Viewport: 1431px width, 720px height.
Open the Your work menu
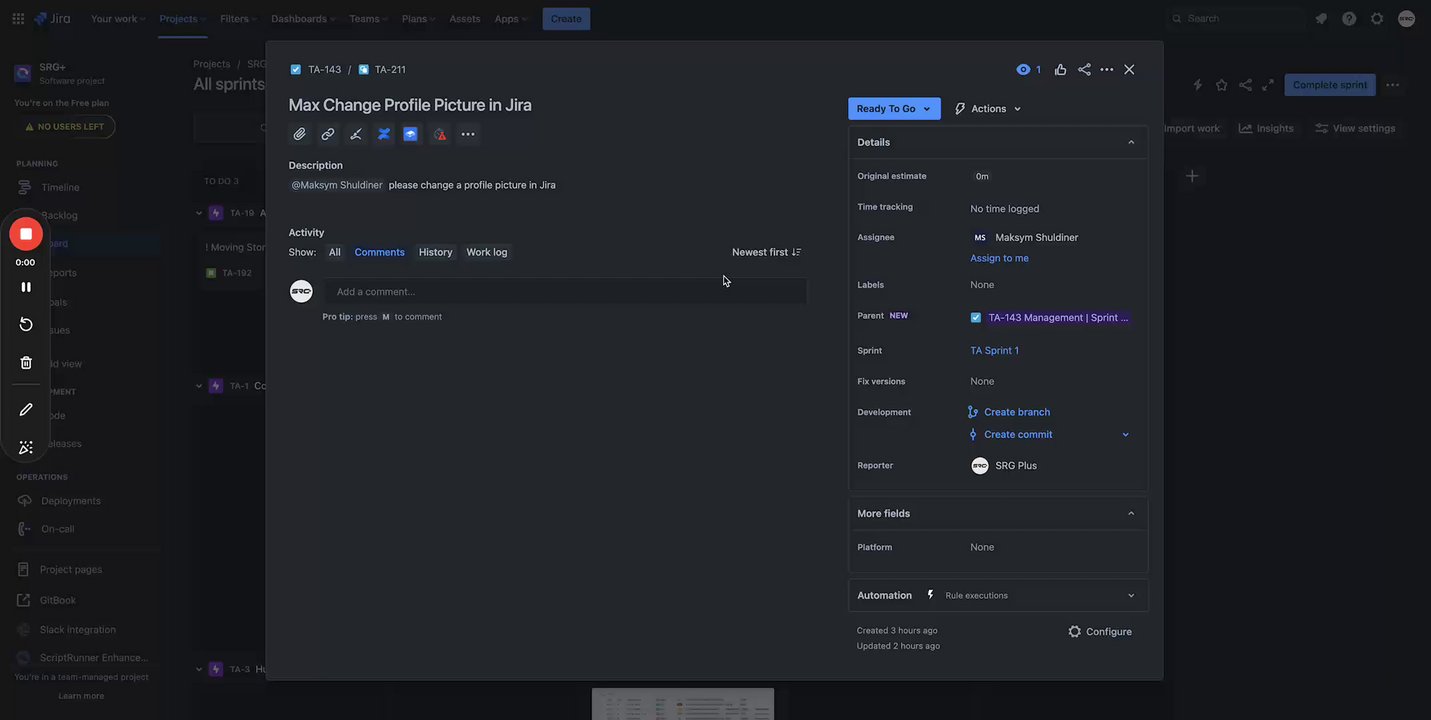point(118,19)
